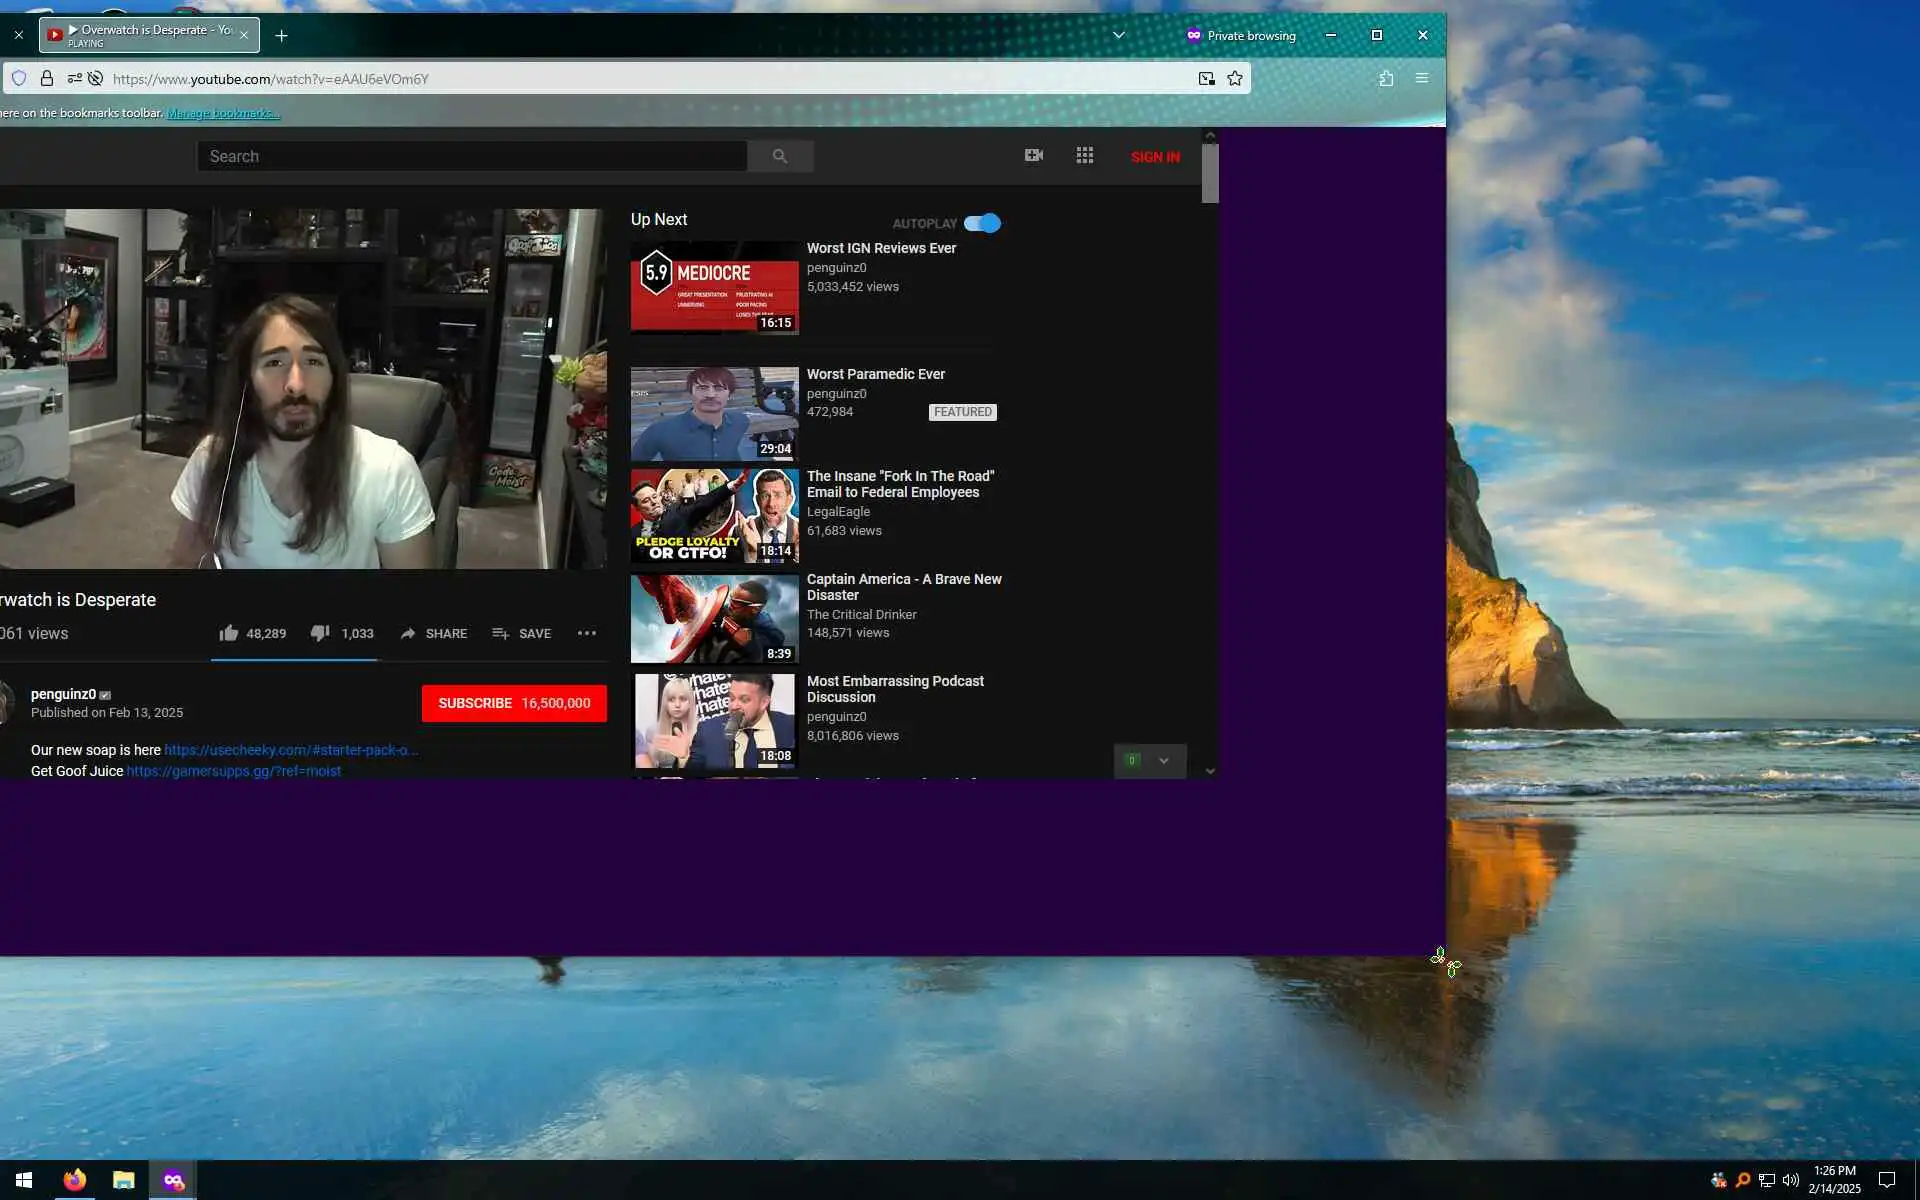The image size is (1920, 1200).
Task: Open the list all tabs chevron
Action: (1119, 35)
